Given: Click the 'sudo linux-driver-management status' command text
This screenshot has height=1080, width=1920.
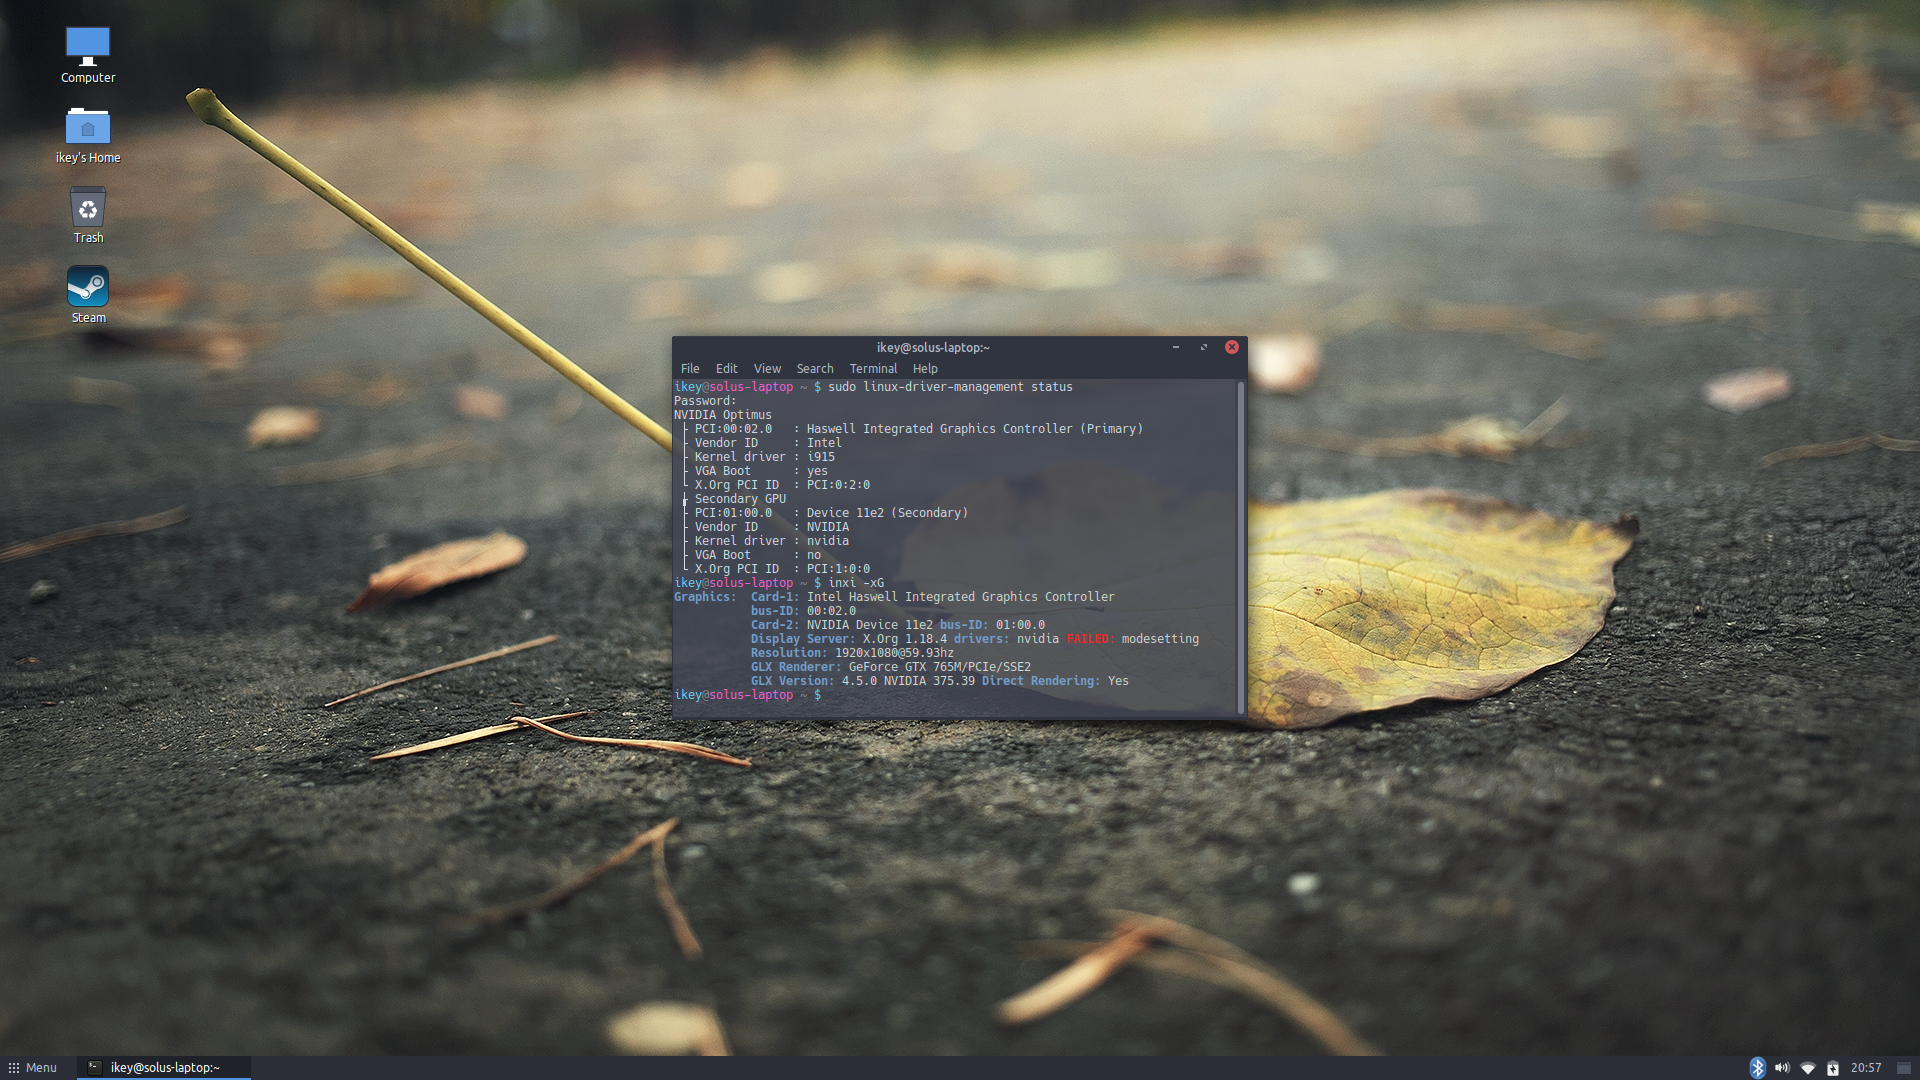Looking at the screenshot, I should (950, 387).
